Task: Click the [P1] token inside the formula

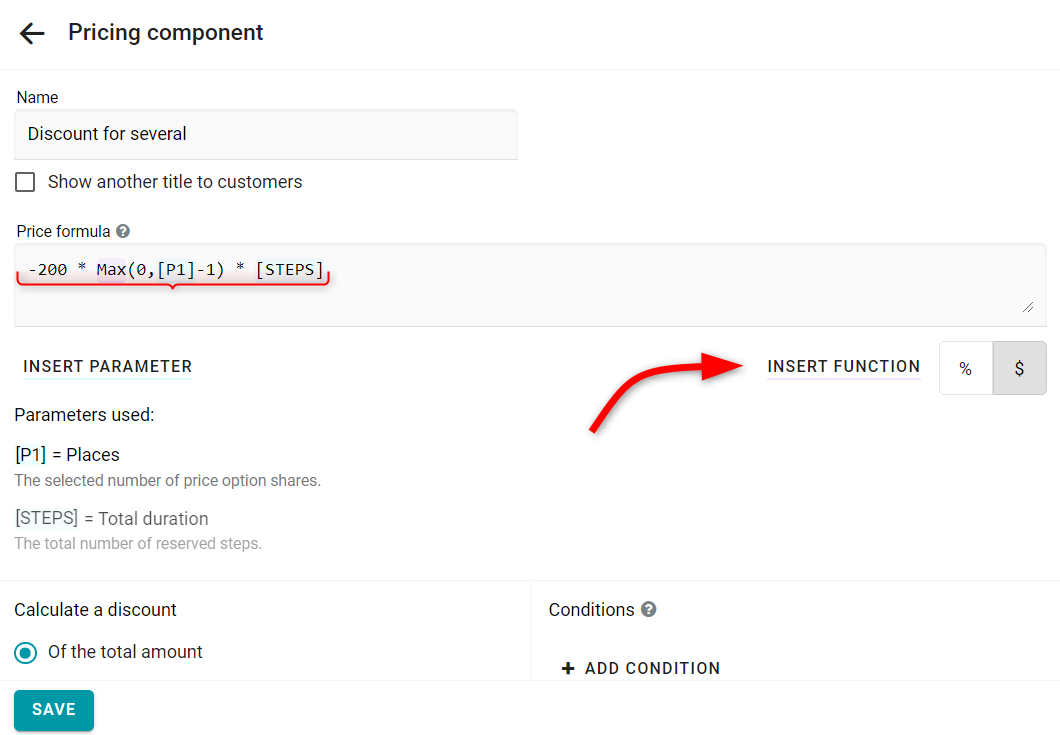Action: click(x=176, y=270)
